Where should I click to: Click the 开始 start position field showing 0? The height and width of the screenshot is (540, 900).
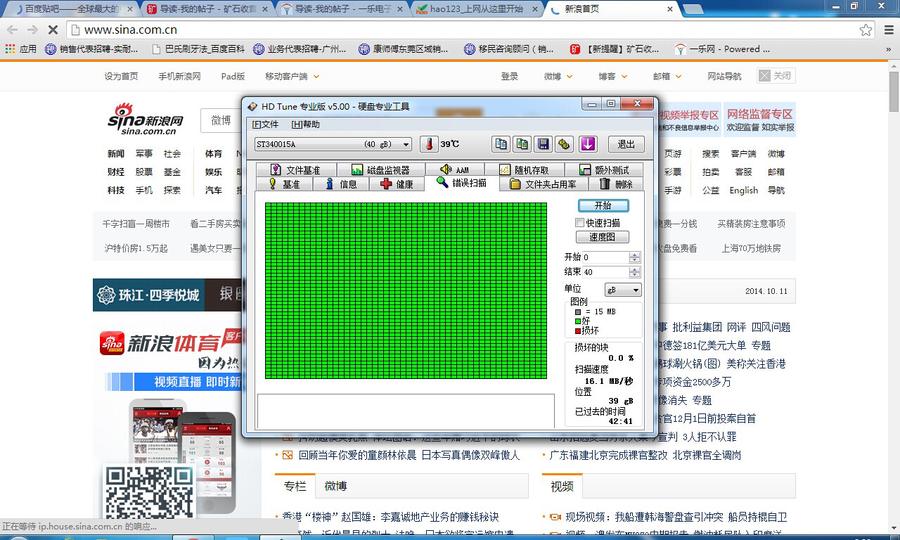click(x=606, y=257)
